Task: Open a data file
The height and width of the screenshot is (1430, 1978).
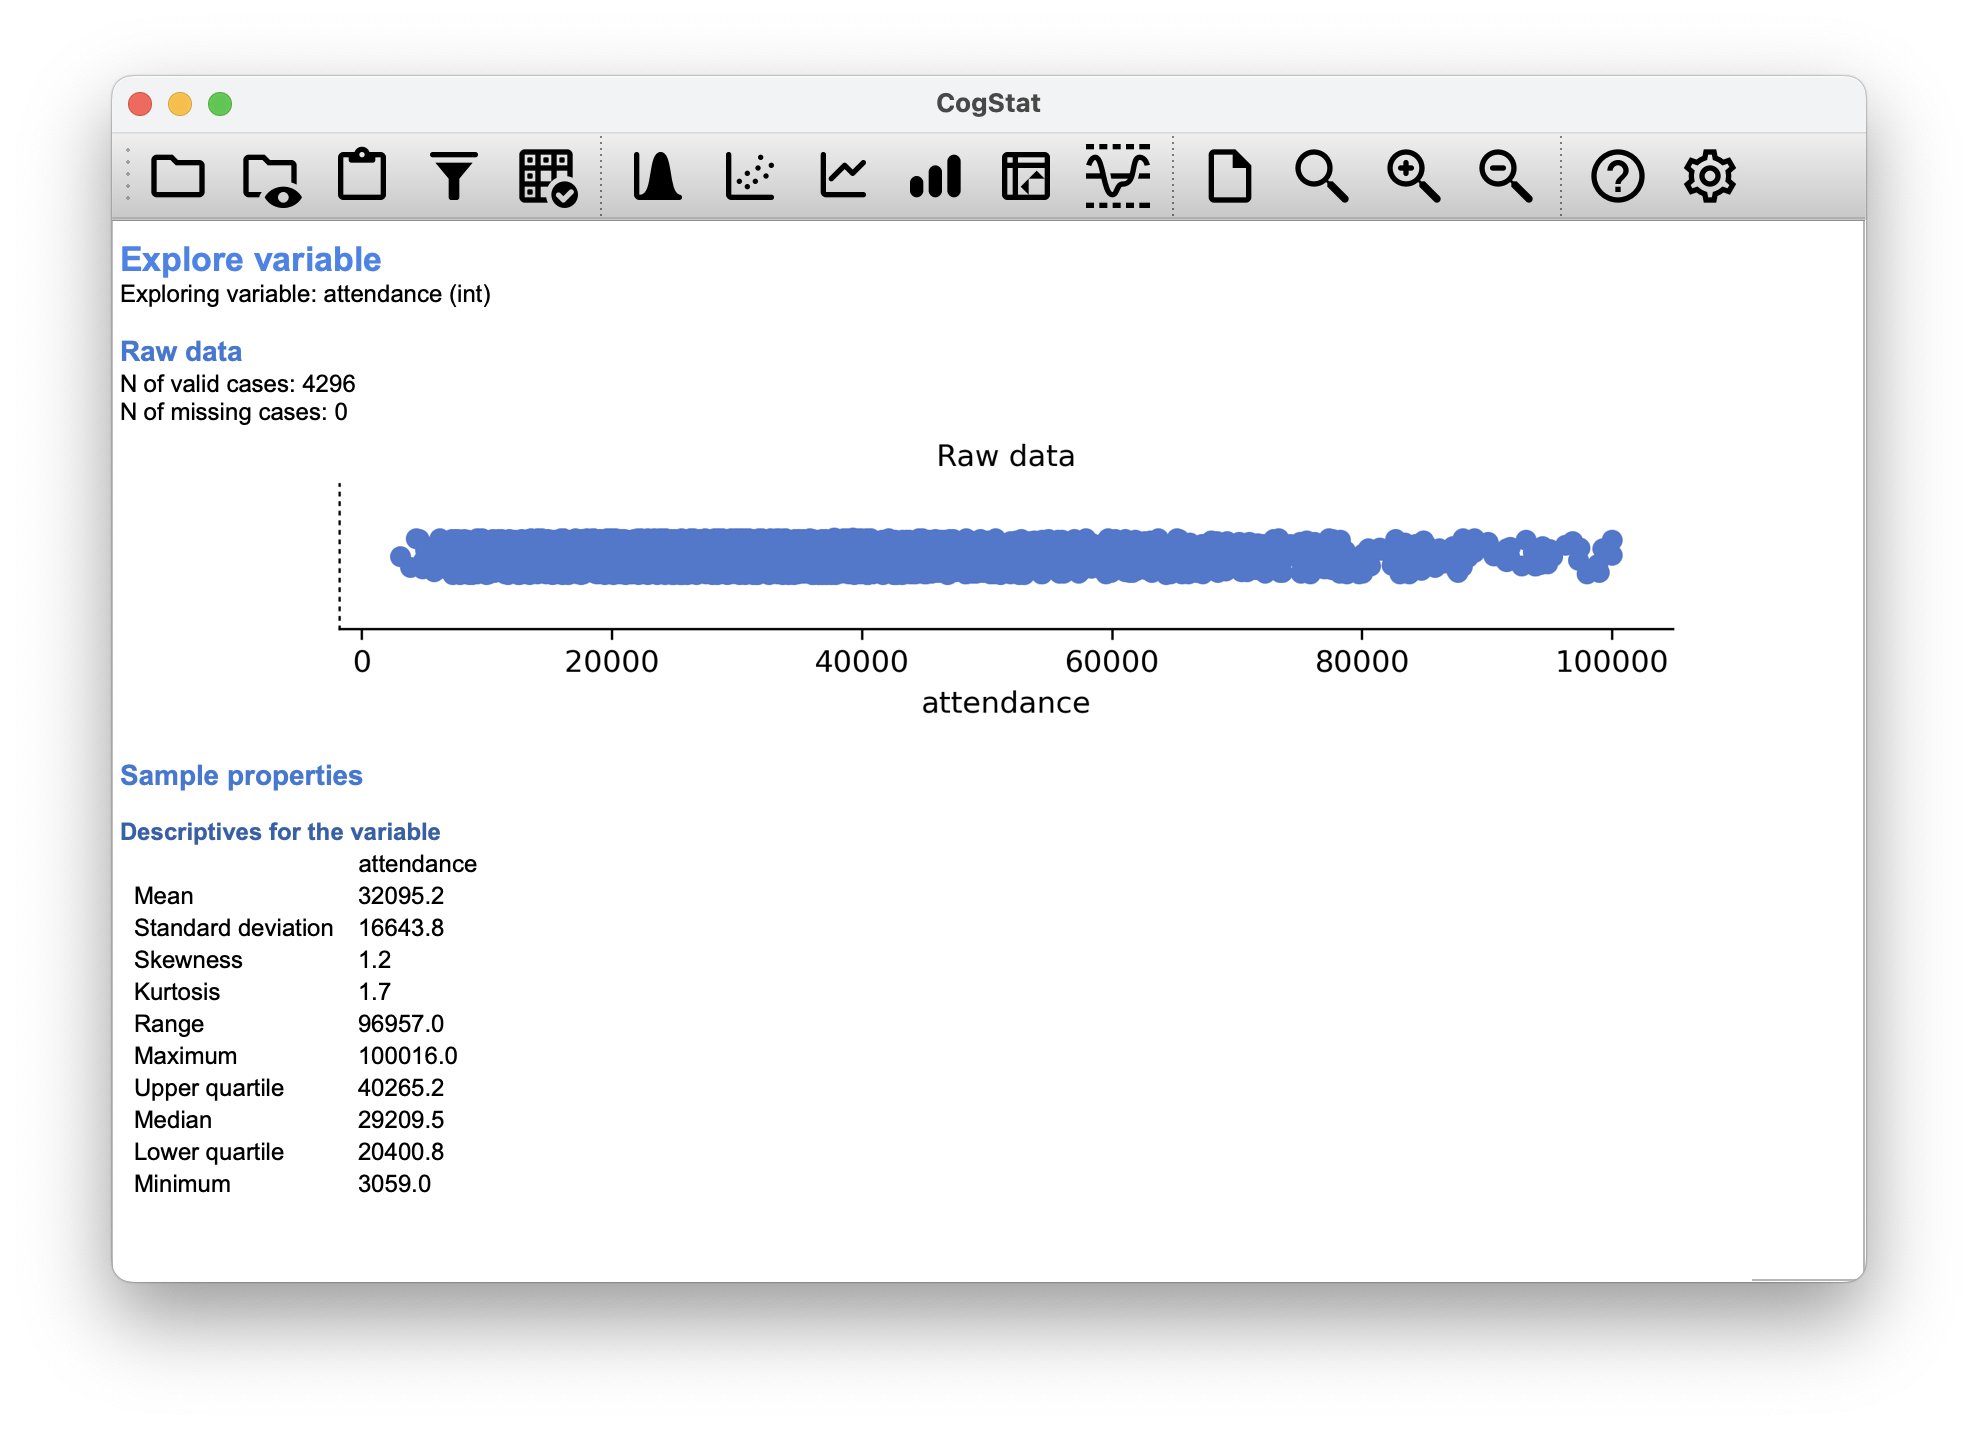Action: [x=178, y=175]
